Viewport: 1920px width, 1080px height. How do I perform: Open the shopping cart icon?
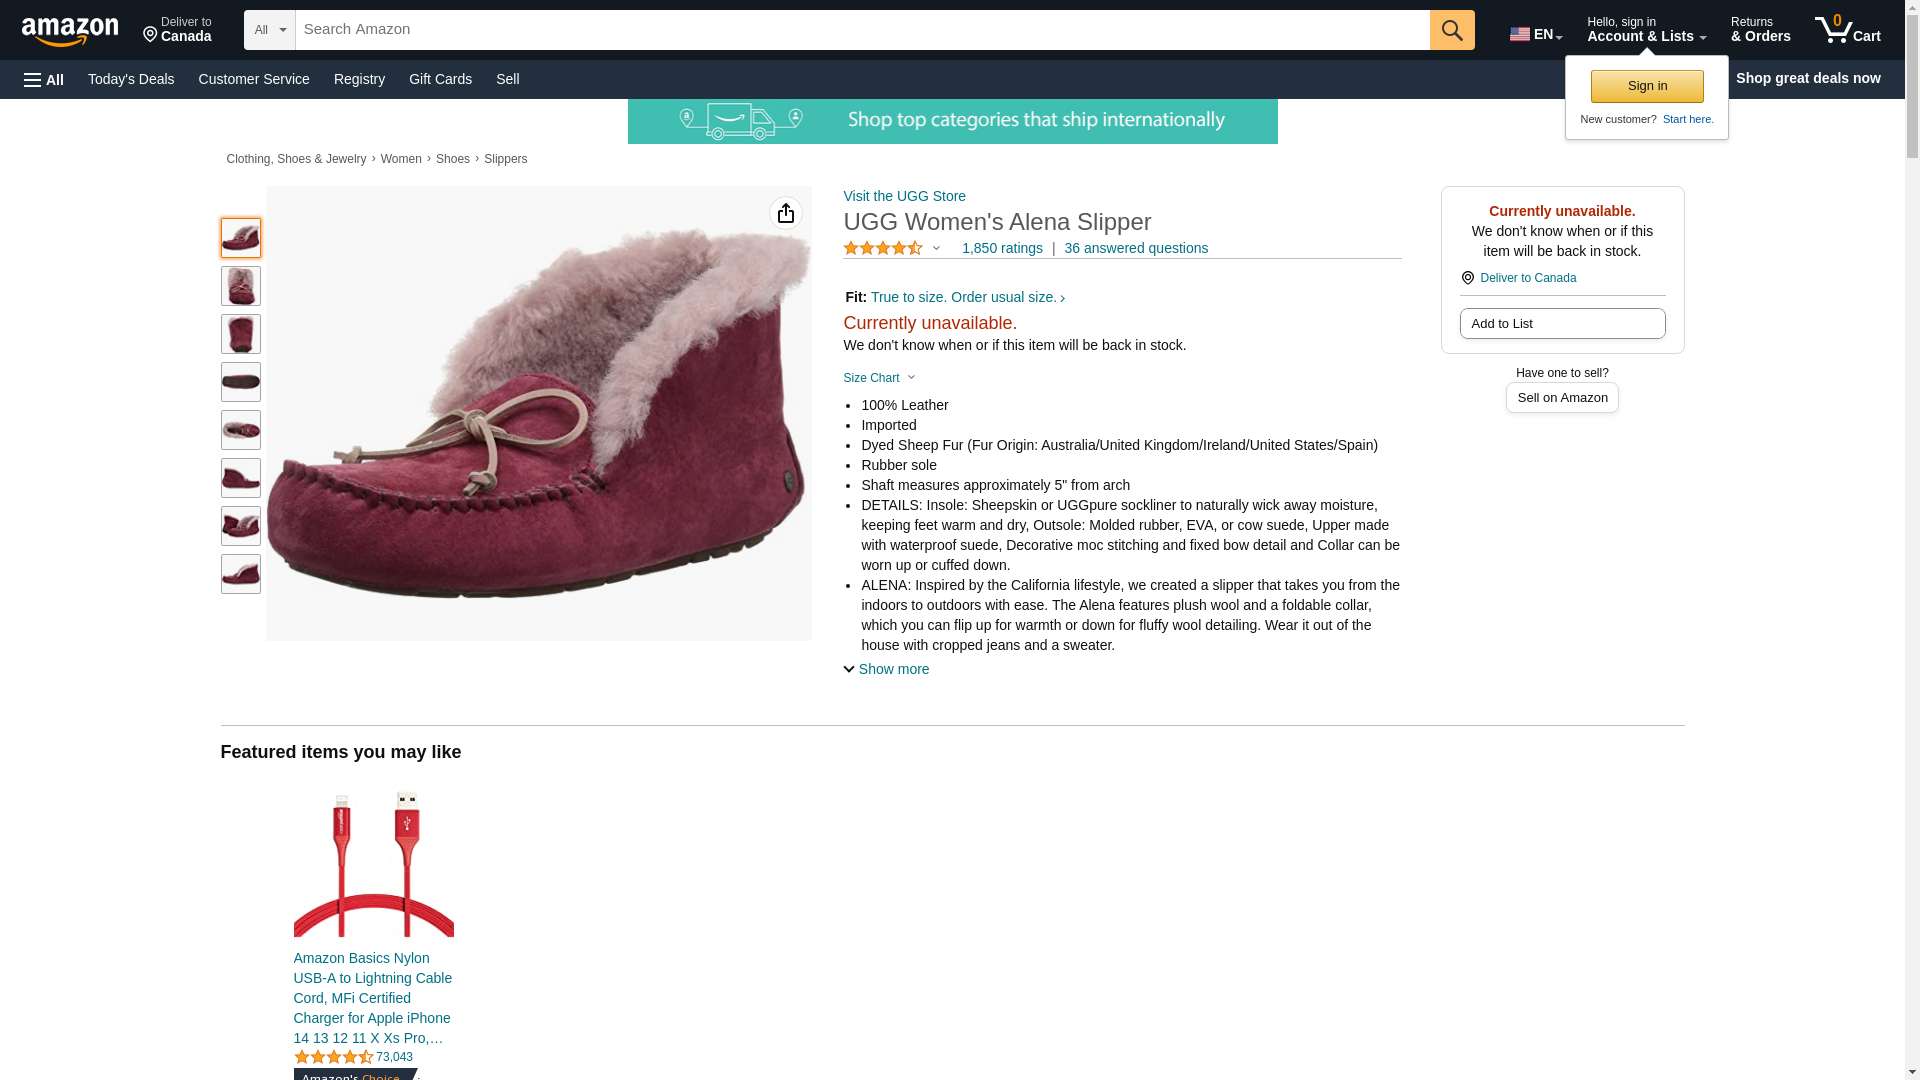point(1848,30)
